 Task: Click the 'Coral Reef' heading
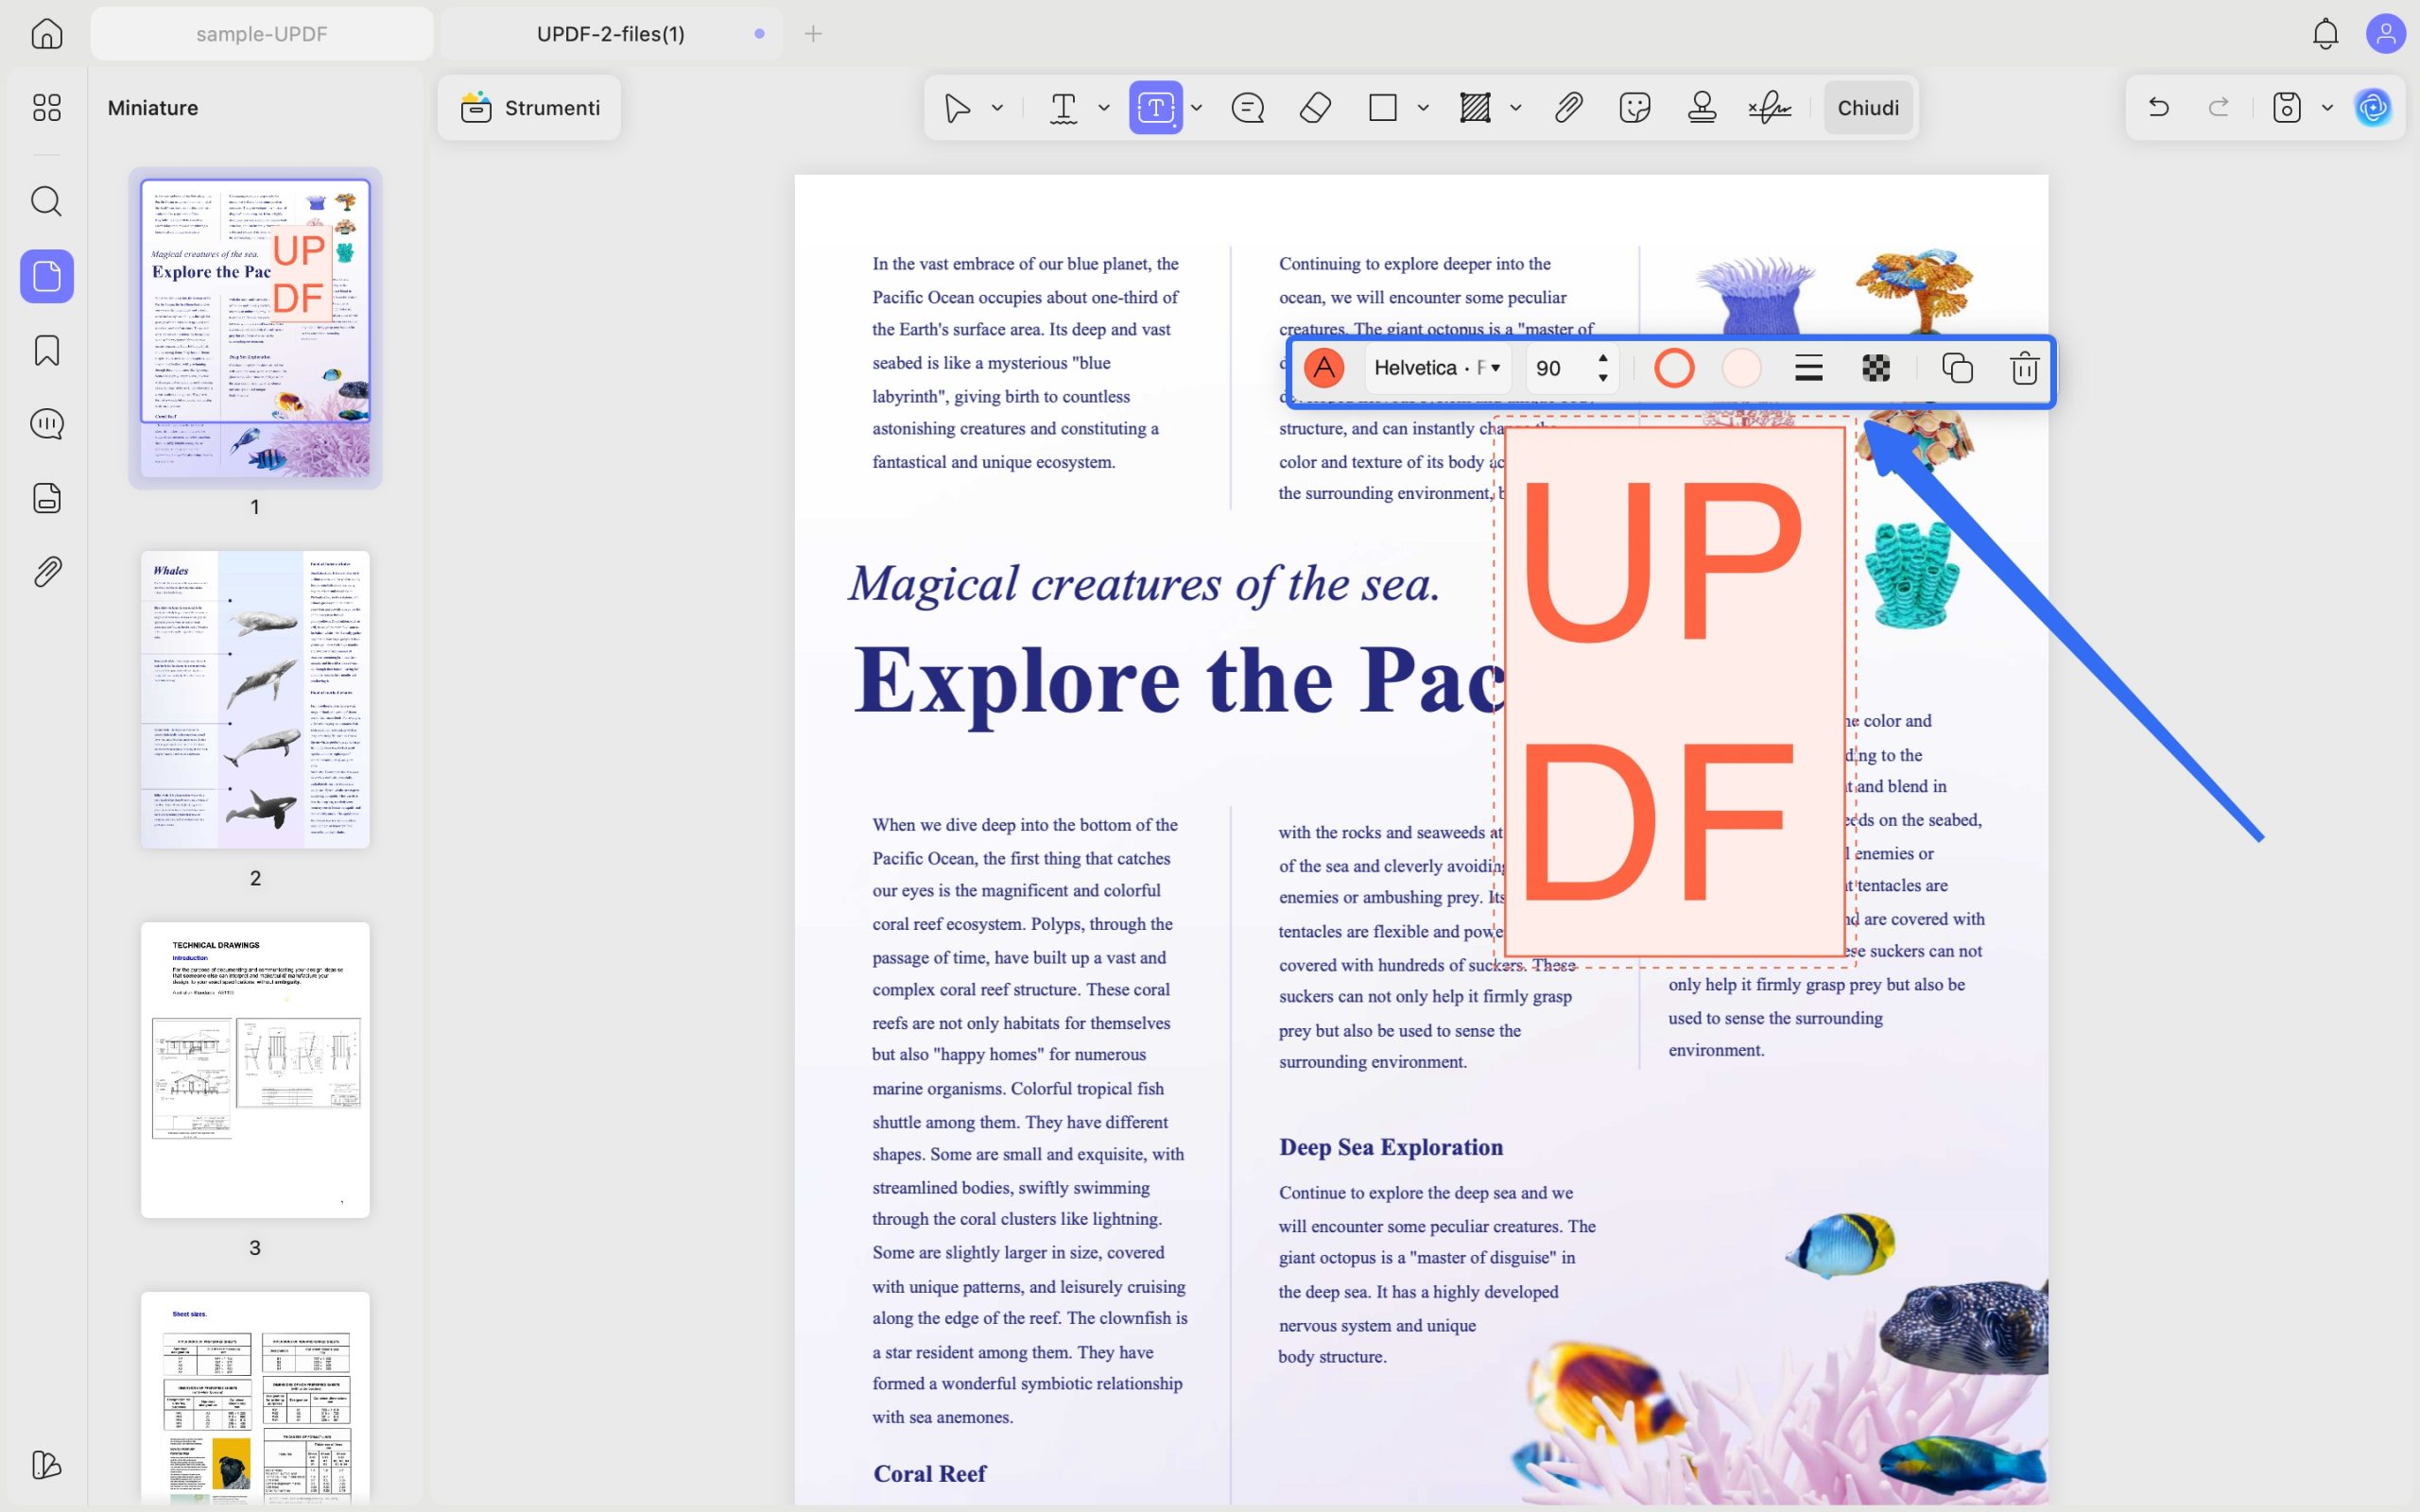click(929, 1473)
